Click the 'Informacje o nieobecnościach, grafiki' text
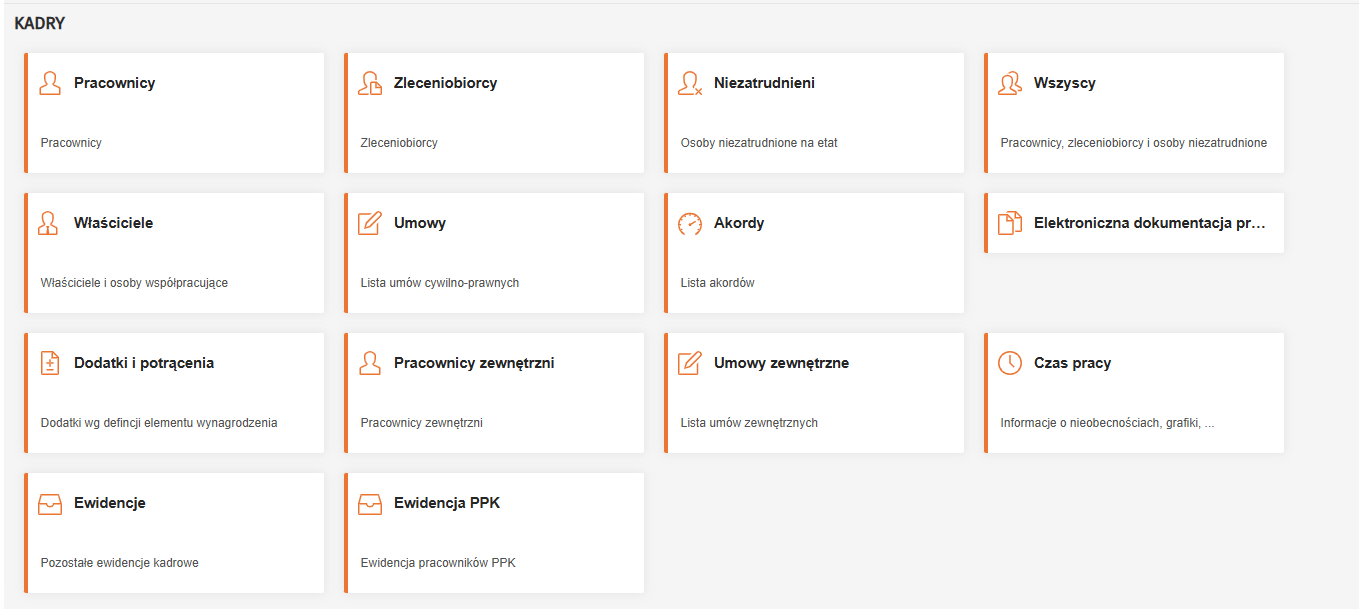Screen dimensions: 1359x609 (1107, 423)
